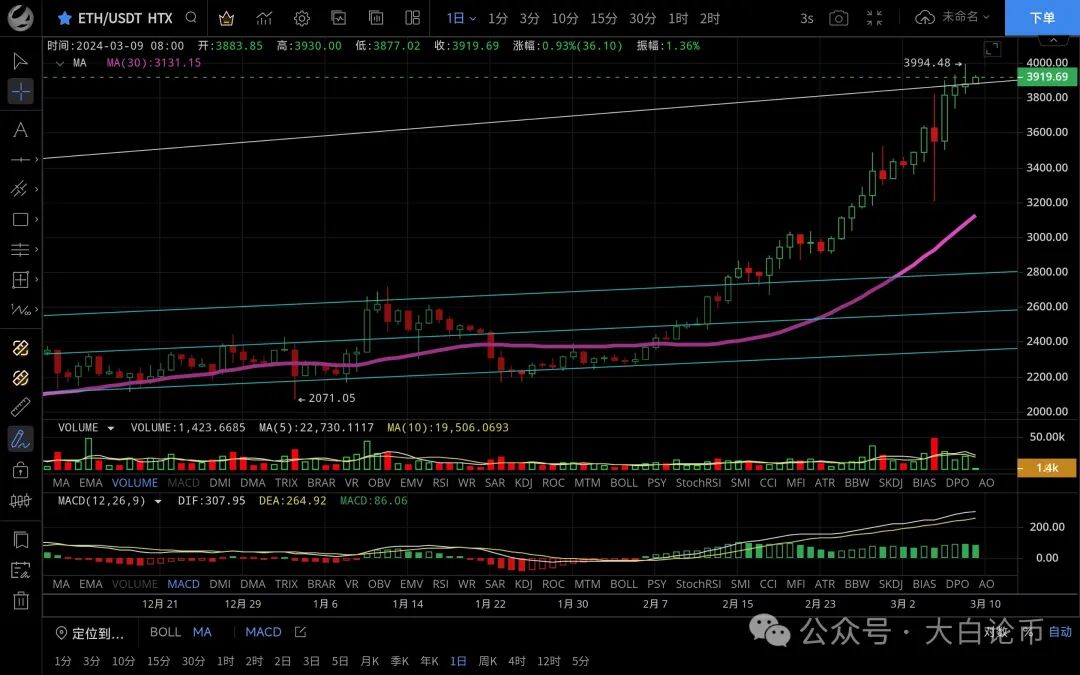The image size is (1080, 675).
Task: Toggle the favorite star for ETH/USDT
Action: (64, 18)
